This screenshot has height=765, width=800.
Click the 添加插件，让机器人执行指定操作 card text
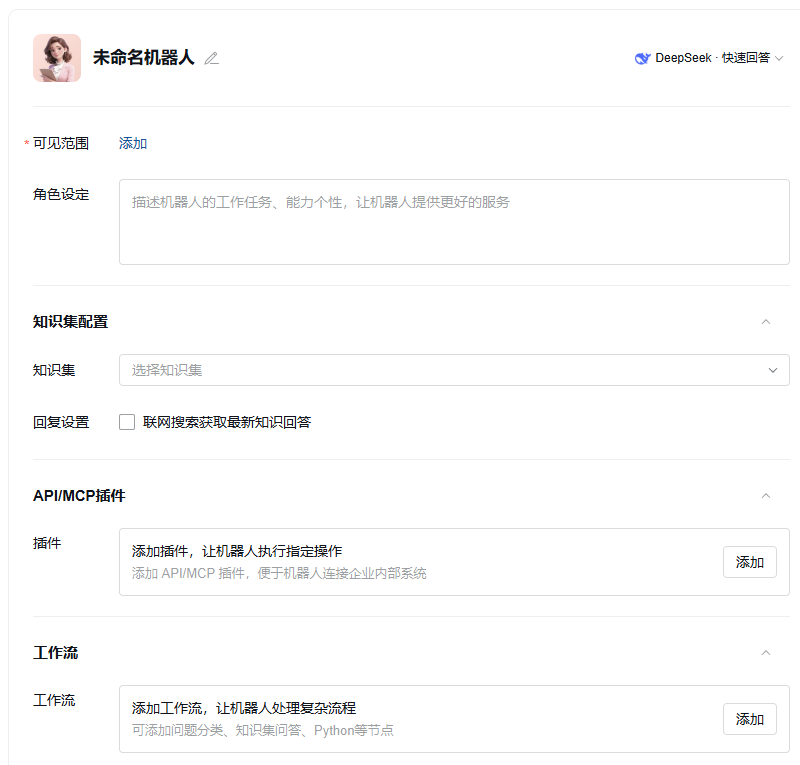[237, 551]
